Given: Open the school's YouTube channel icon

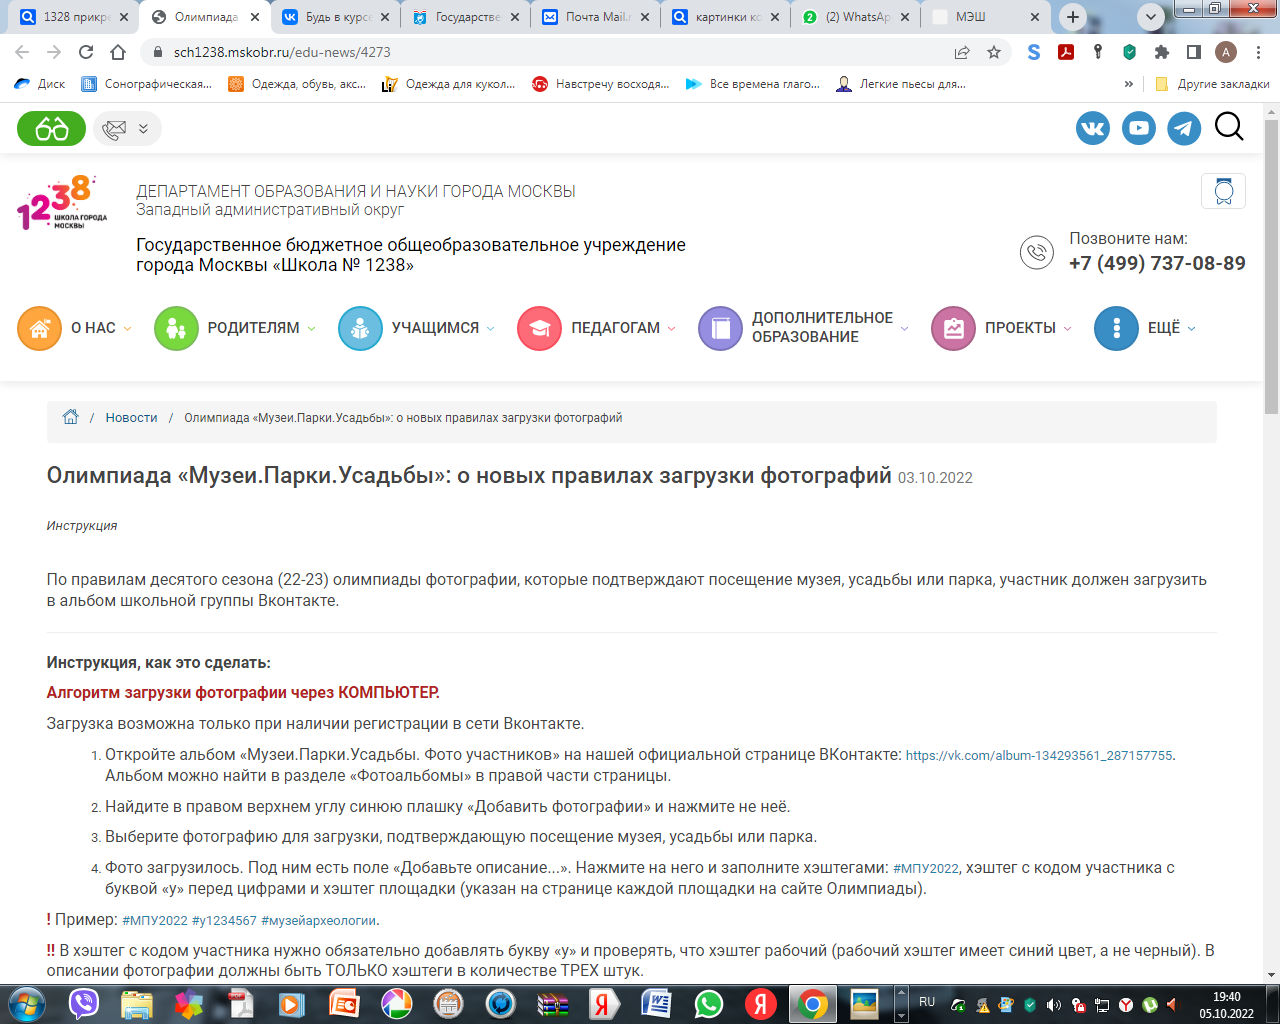Looking at the screenshot, I should (x=1138, y=128).
